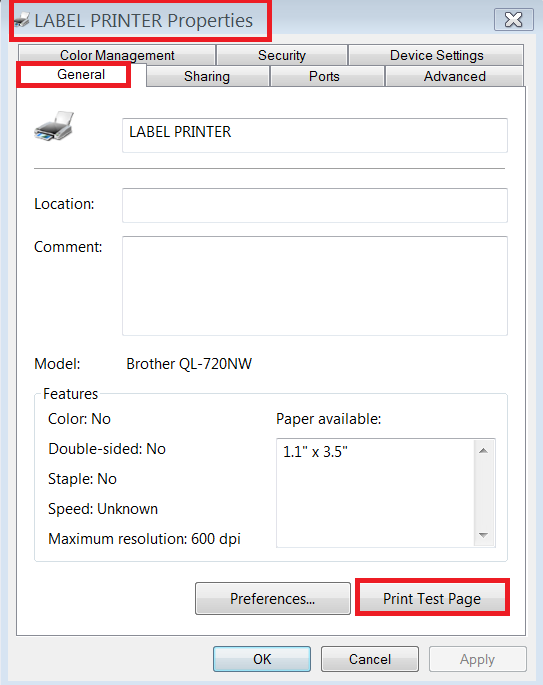Click the paper list scroll-down arrow
The image size is (543, 685).
(x=484, y=535)
